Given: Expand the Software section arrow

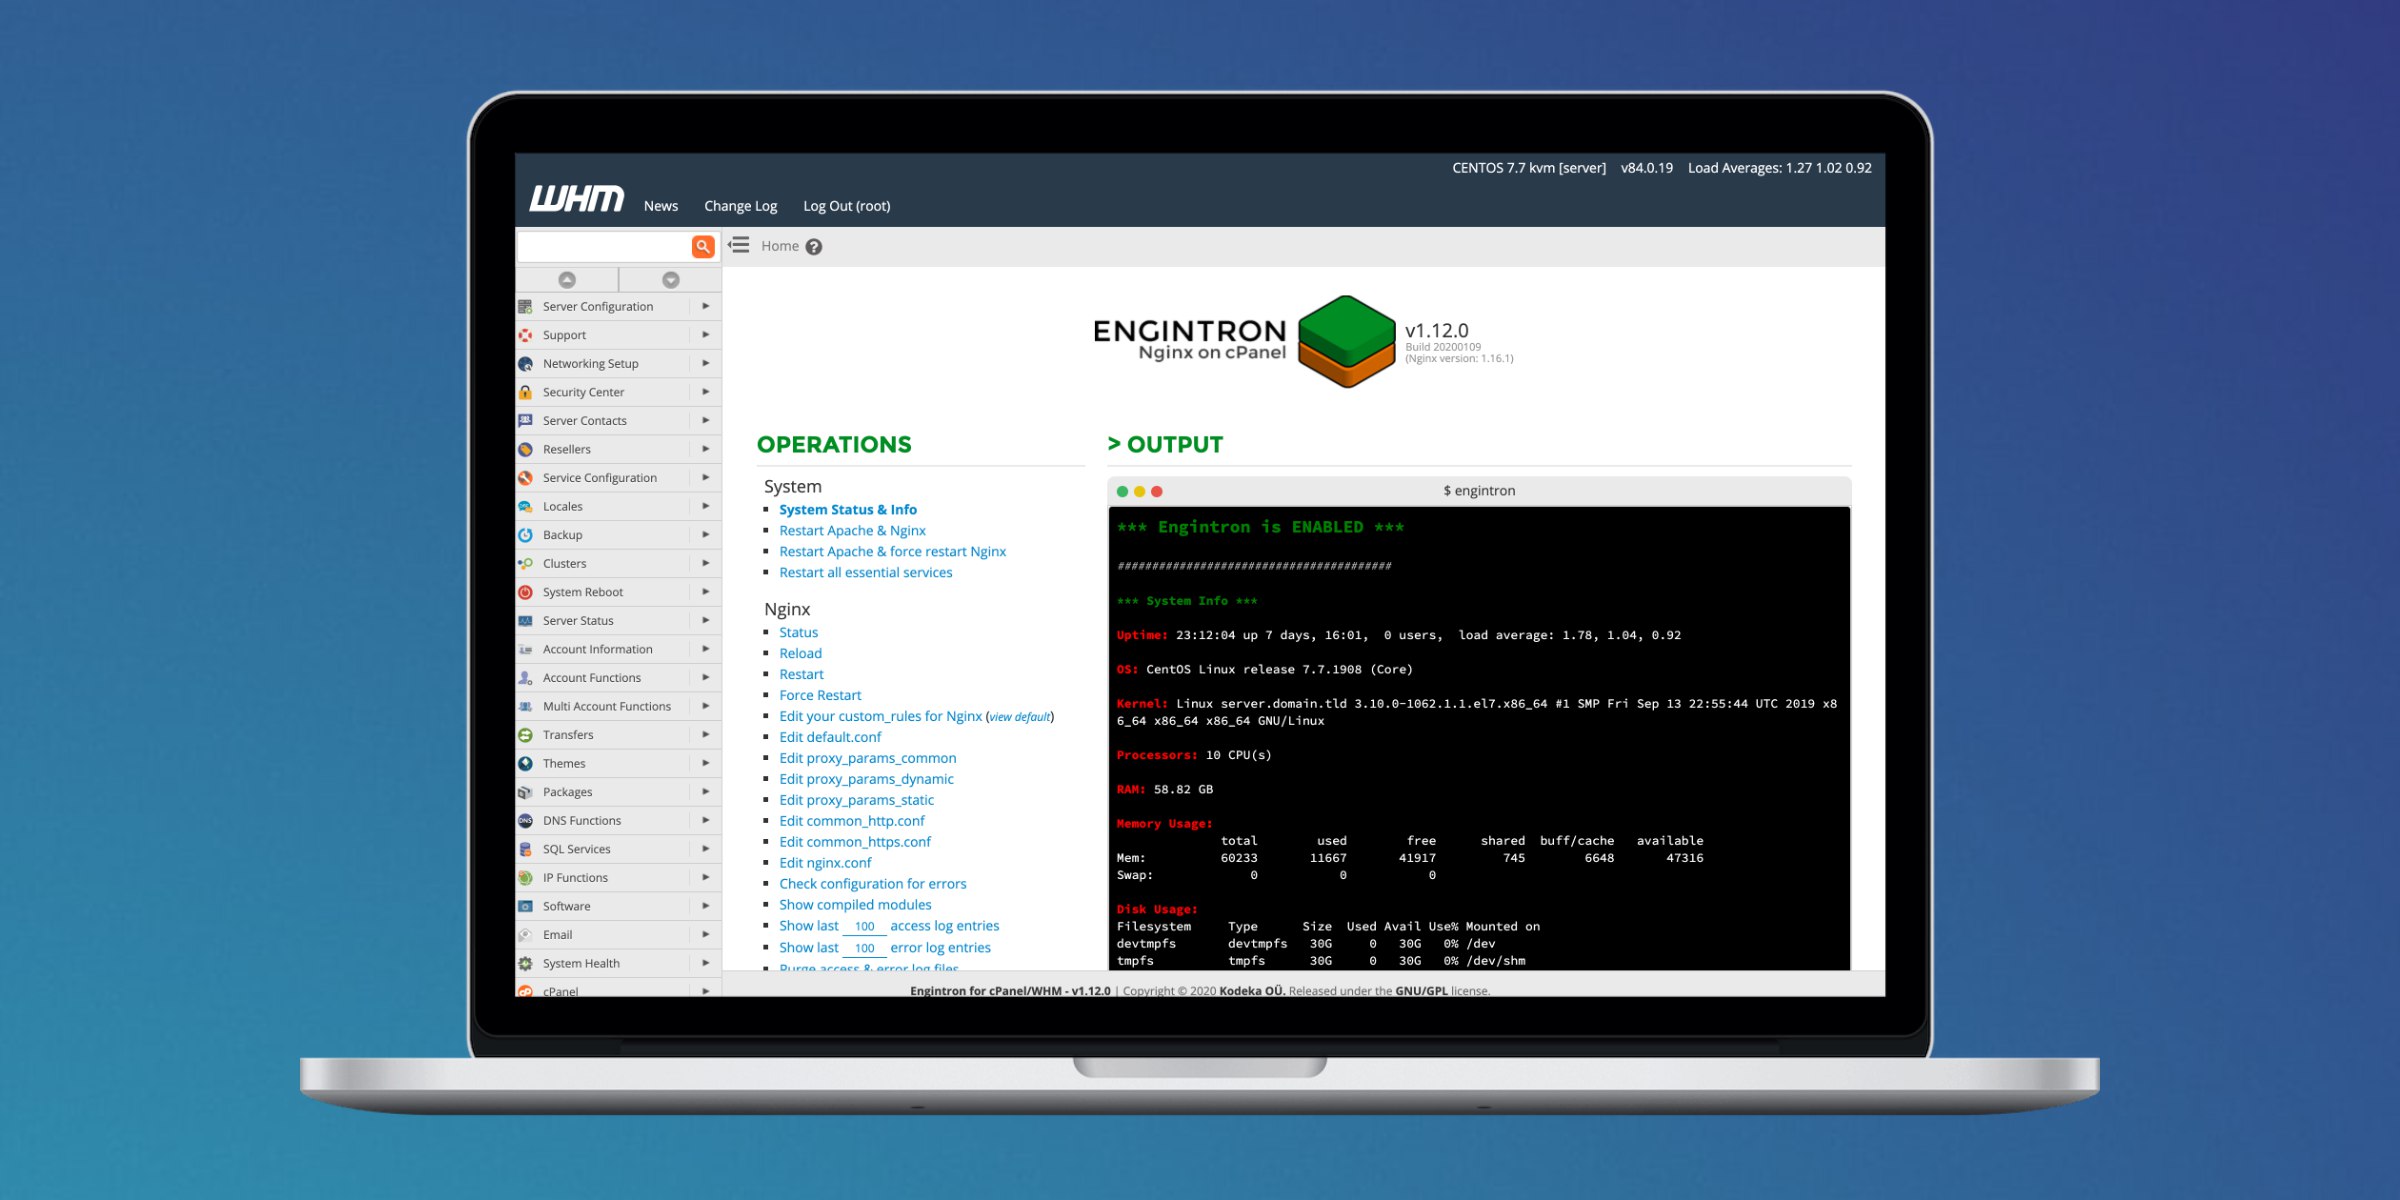Looking at the screenshot, I should click(706, 905).
